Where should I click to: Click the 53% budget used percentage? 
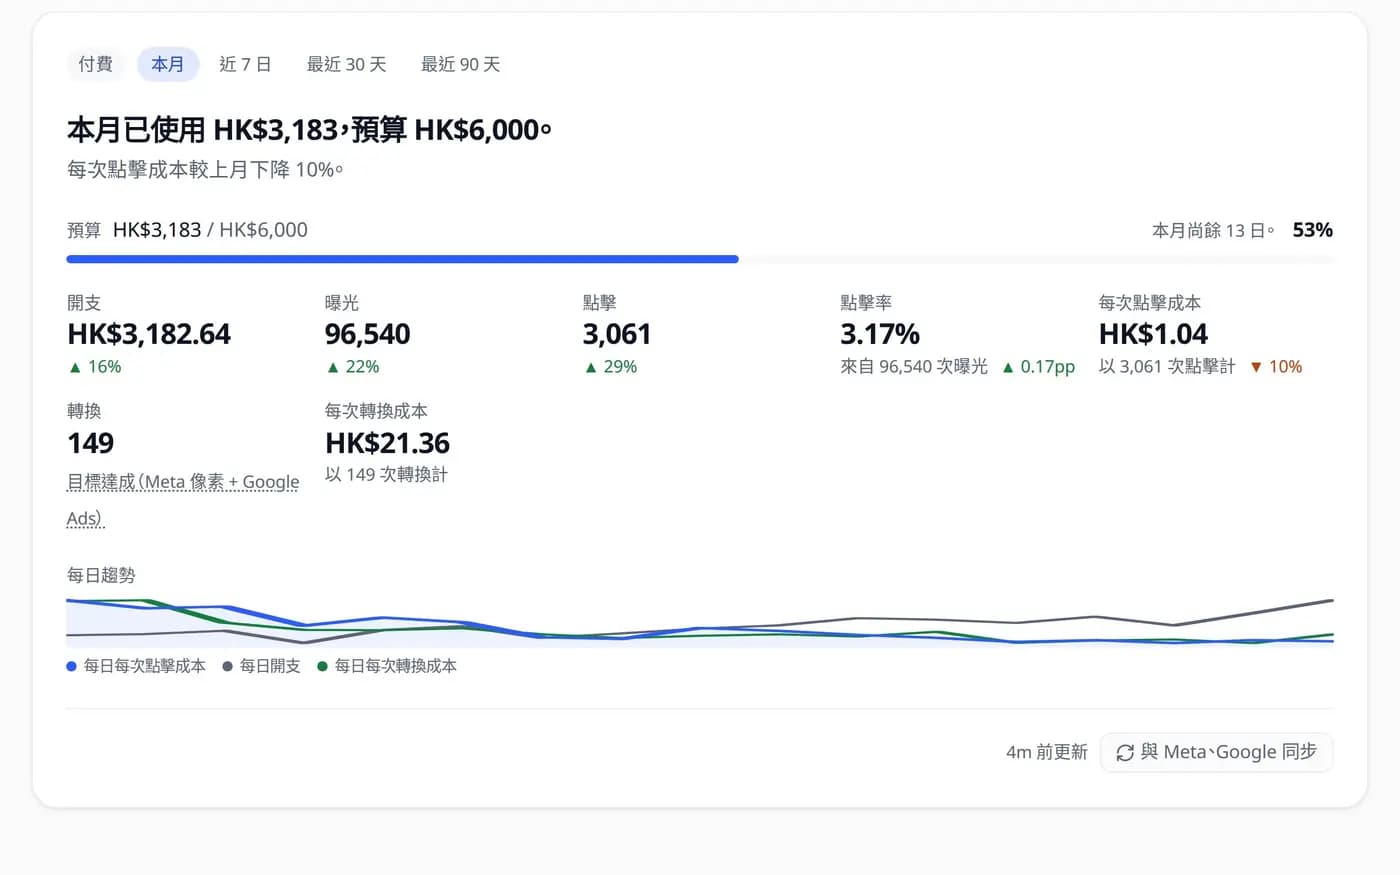tap(1312, 230)
